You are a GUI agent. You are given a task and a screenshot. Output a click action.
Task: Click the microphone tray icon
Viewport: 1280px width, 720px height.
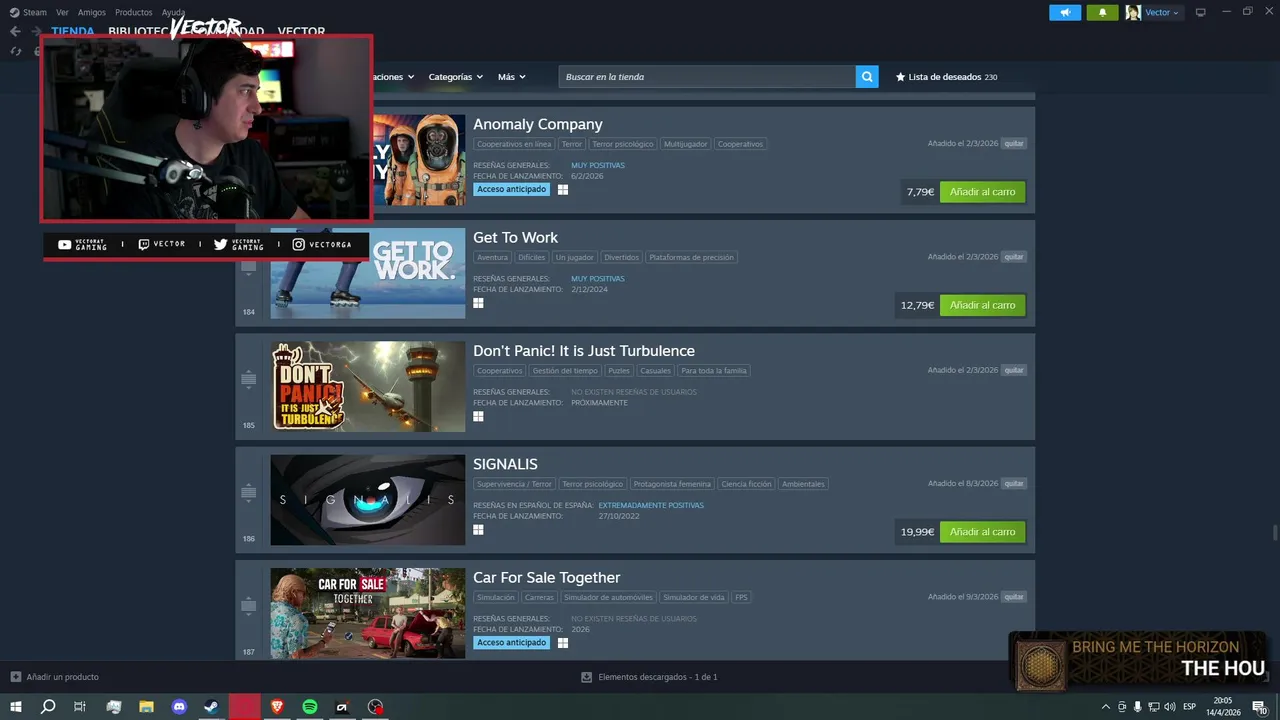click(x=1138, y=707)
